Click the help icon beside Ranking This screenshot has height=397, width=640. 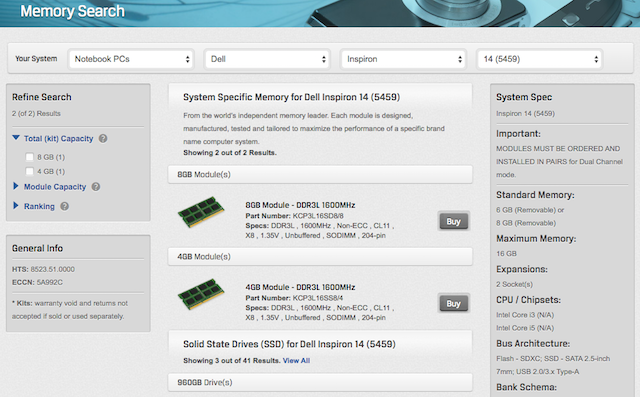[x=64, y=206]
